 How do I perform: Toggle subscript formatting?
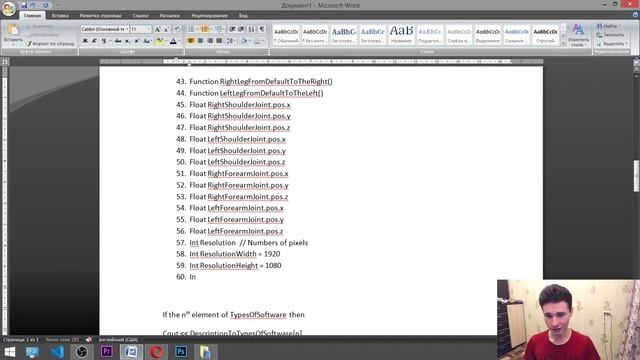pyautogui.click(x=127, y=41)
